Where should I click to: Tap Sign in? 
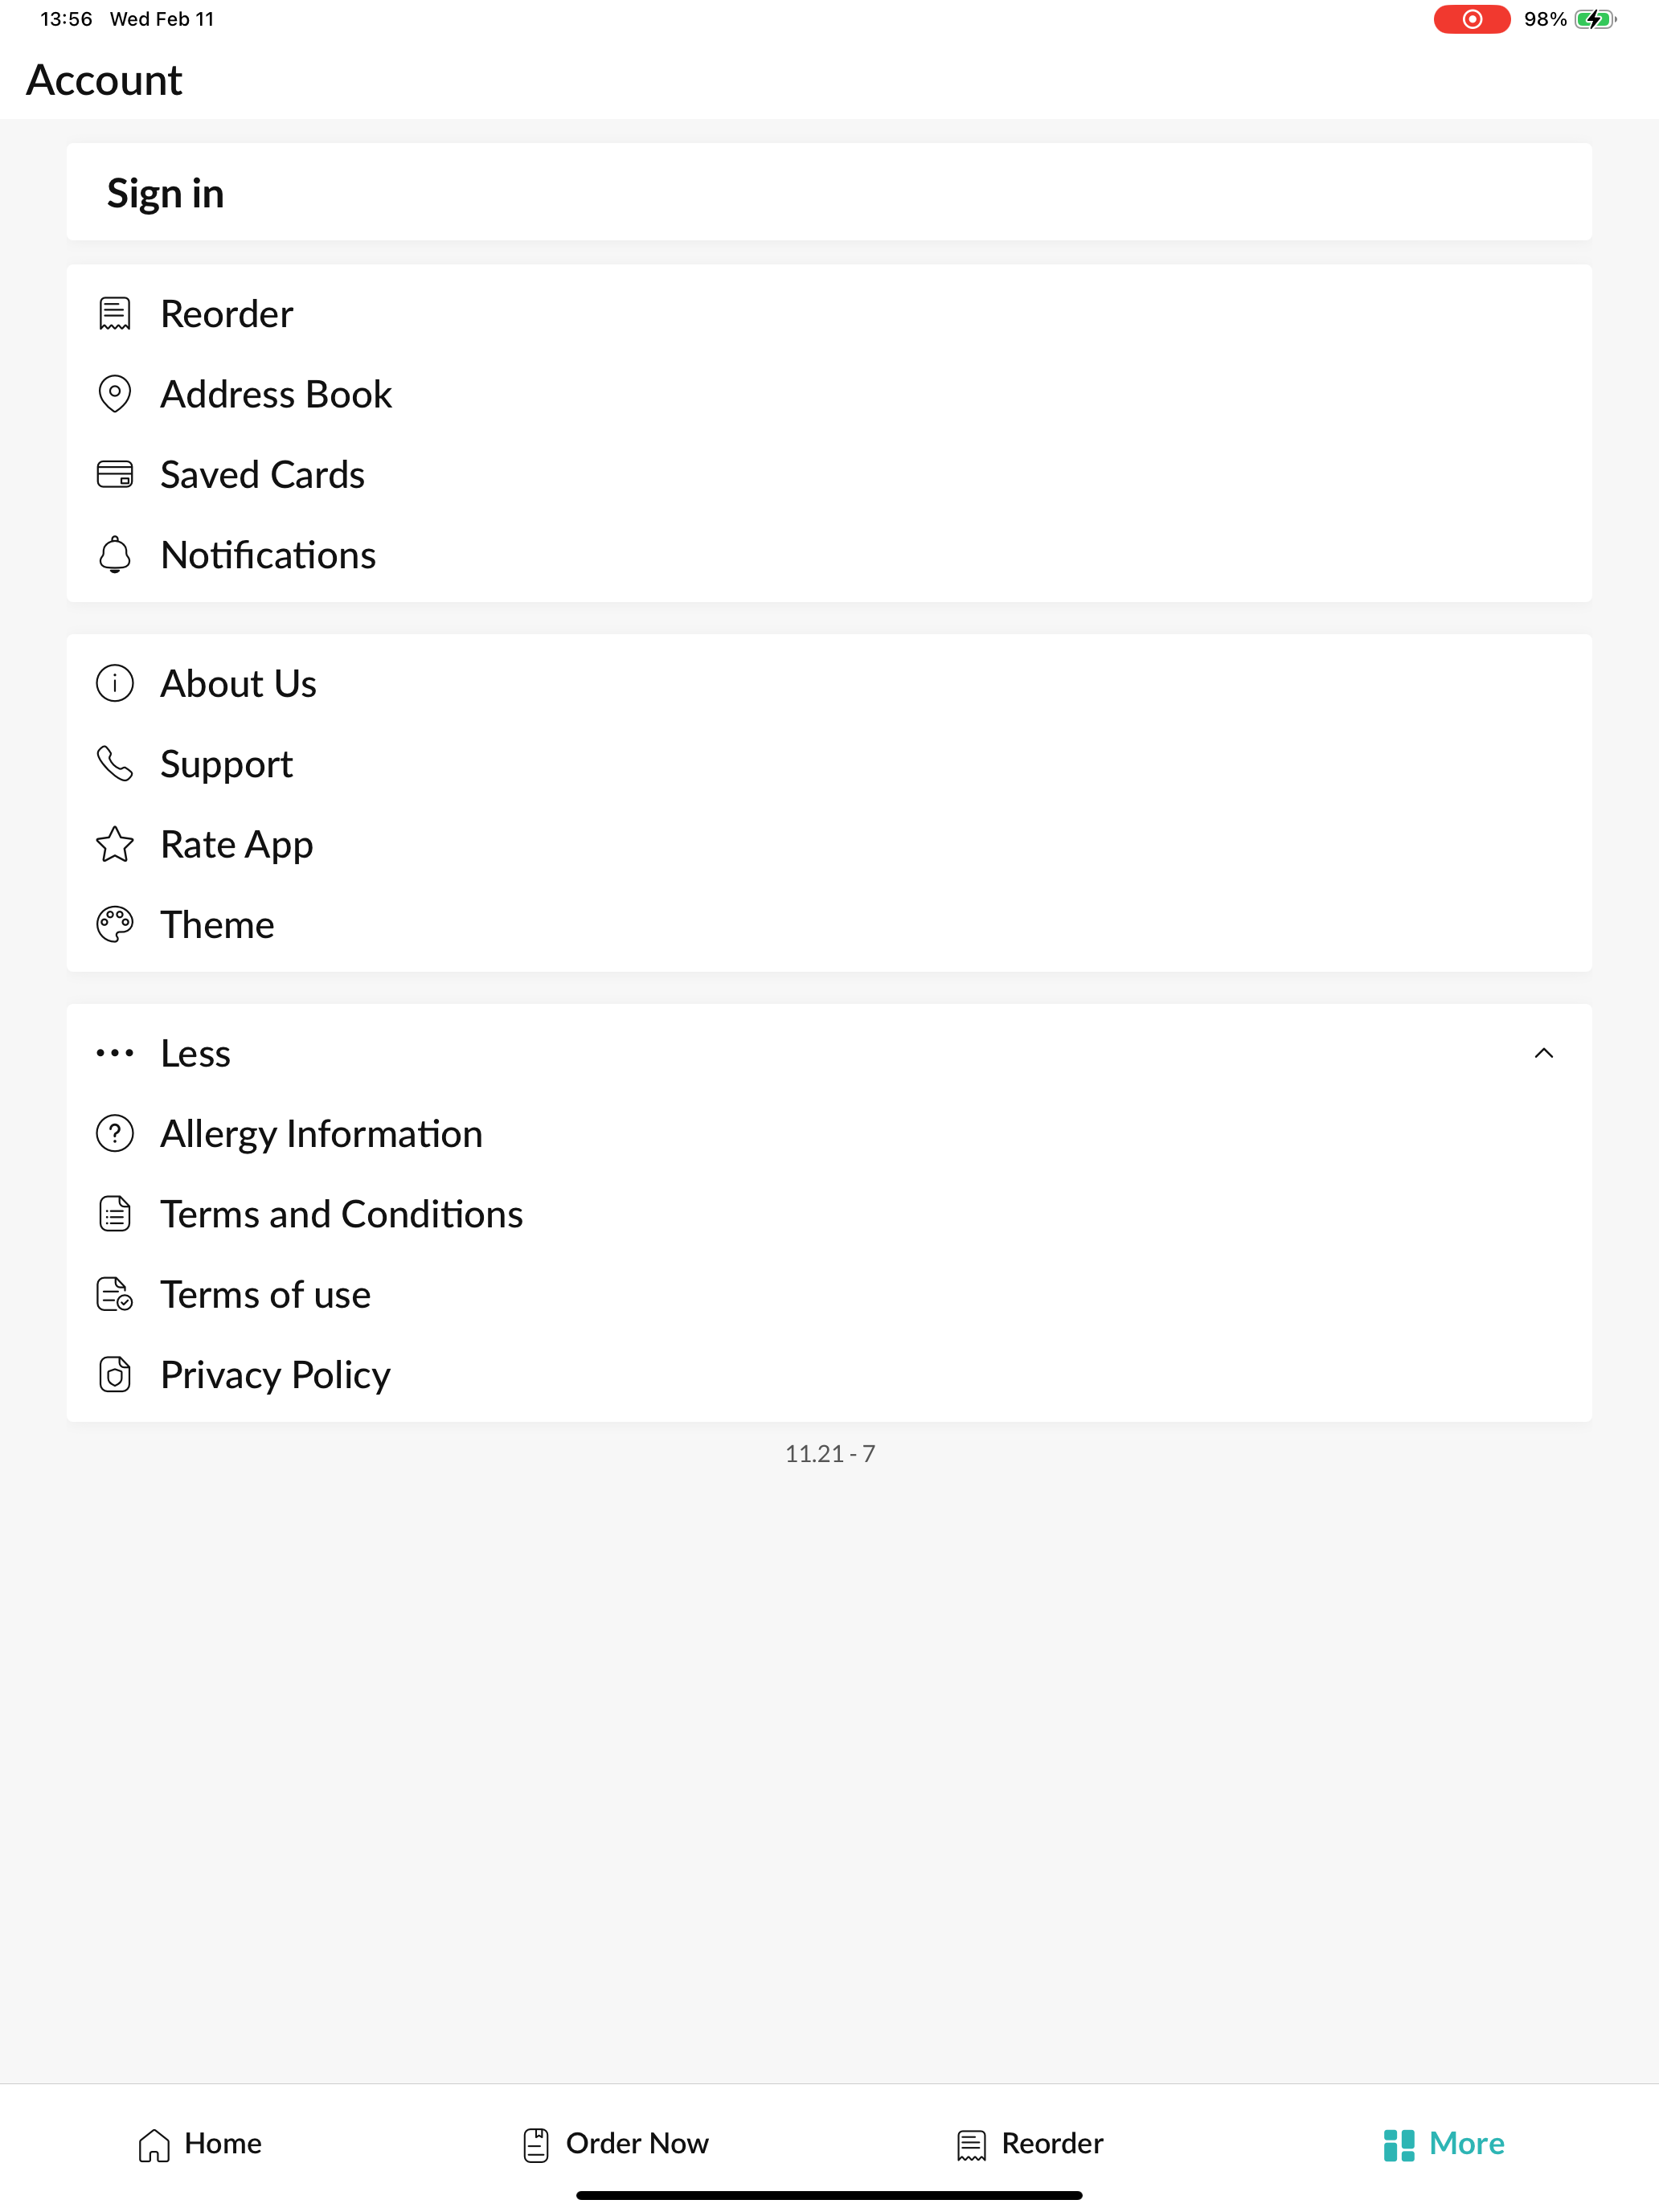pos(829,192)
